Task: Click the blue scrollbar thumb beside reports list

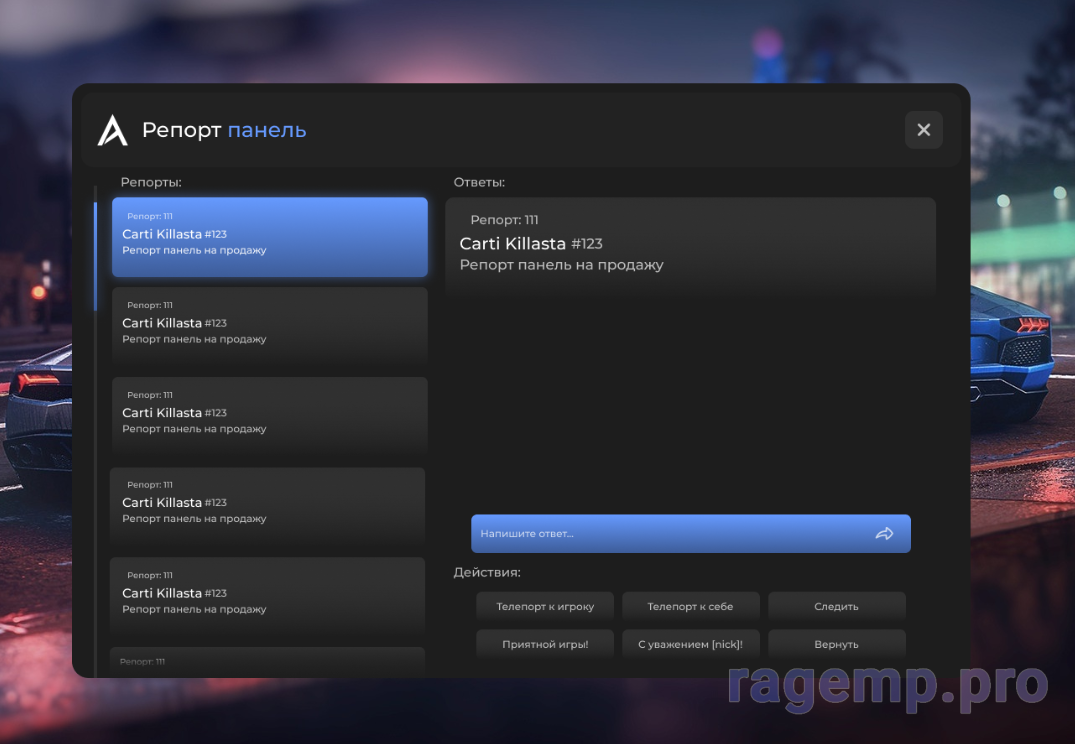Action: 96,256
